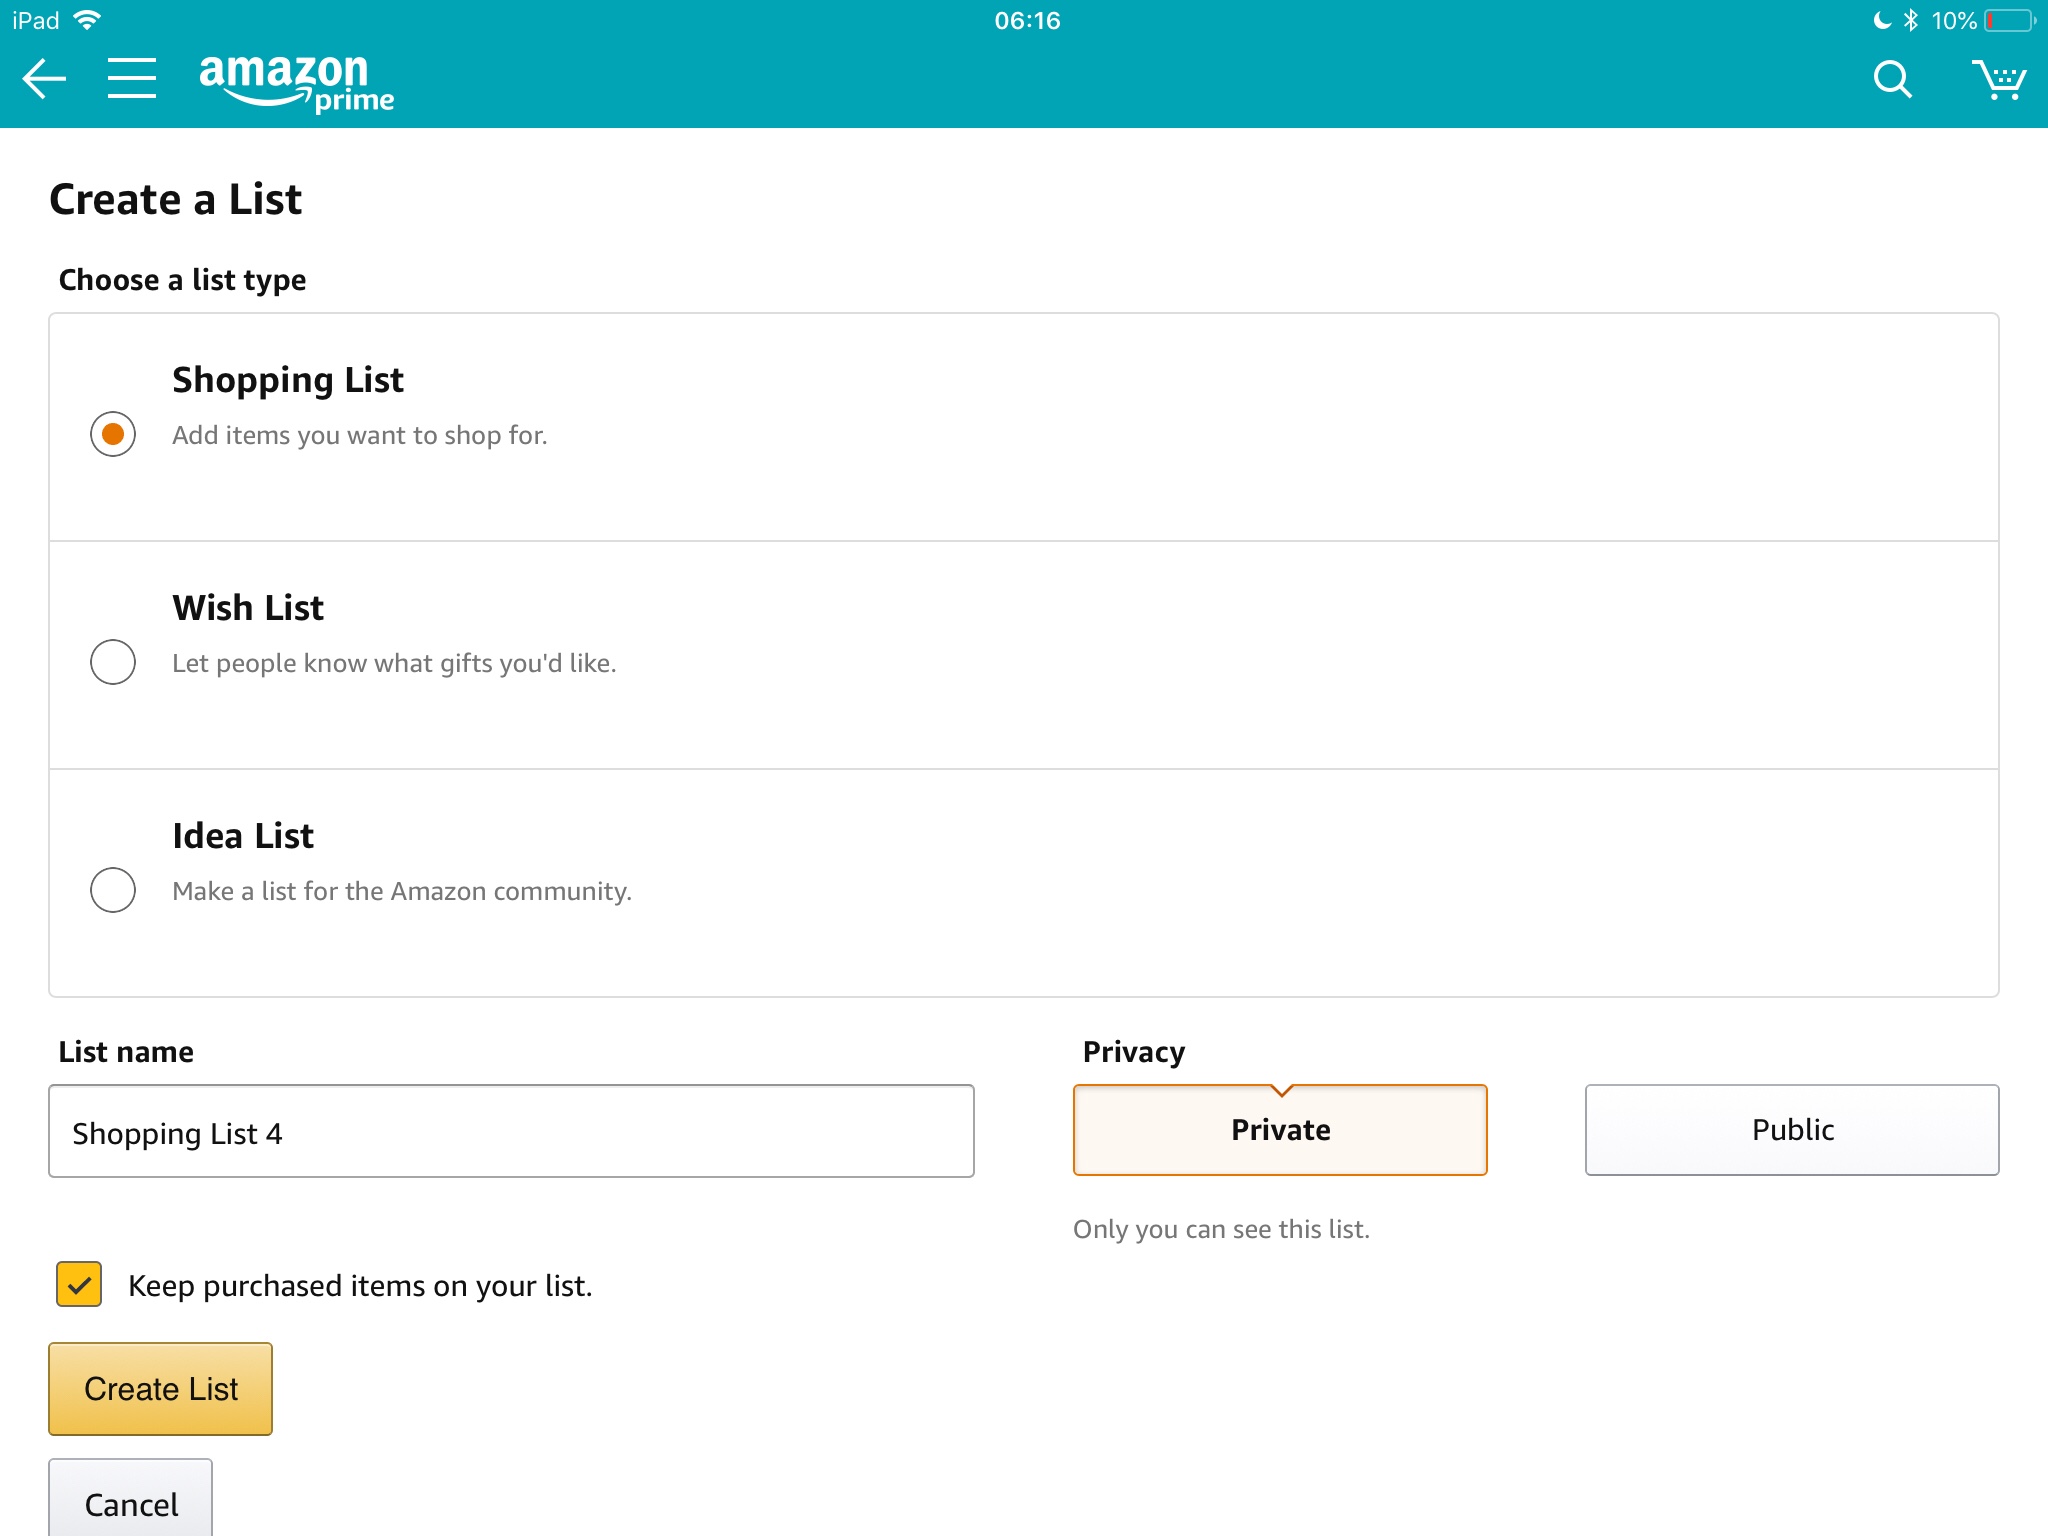Viewport: 2048px width, 1536px height.
Task: Tap the Do Not Disturb moon icon
Action: (x=1882, y=21)
